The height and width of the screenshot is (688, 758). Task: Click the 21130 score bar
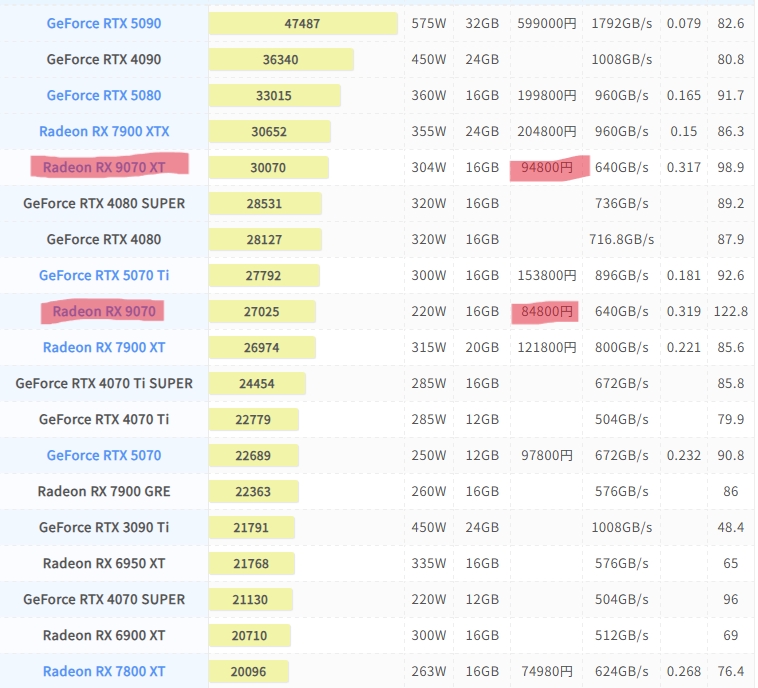(250, 600)
